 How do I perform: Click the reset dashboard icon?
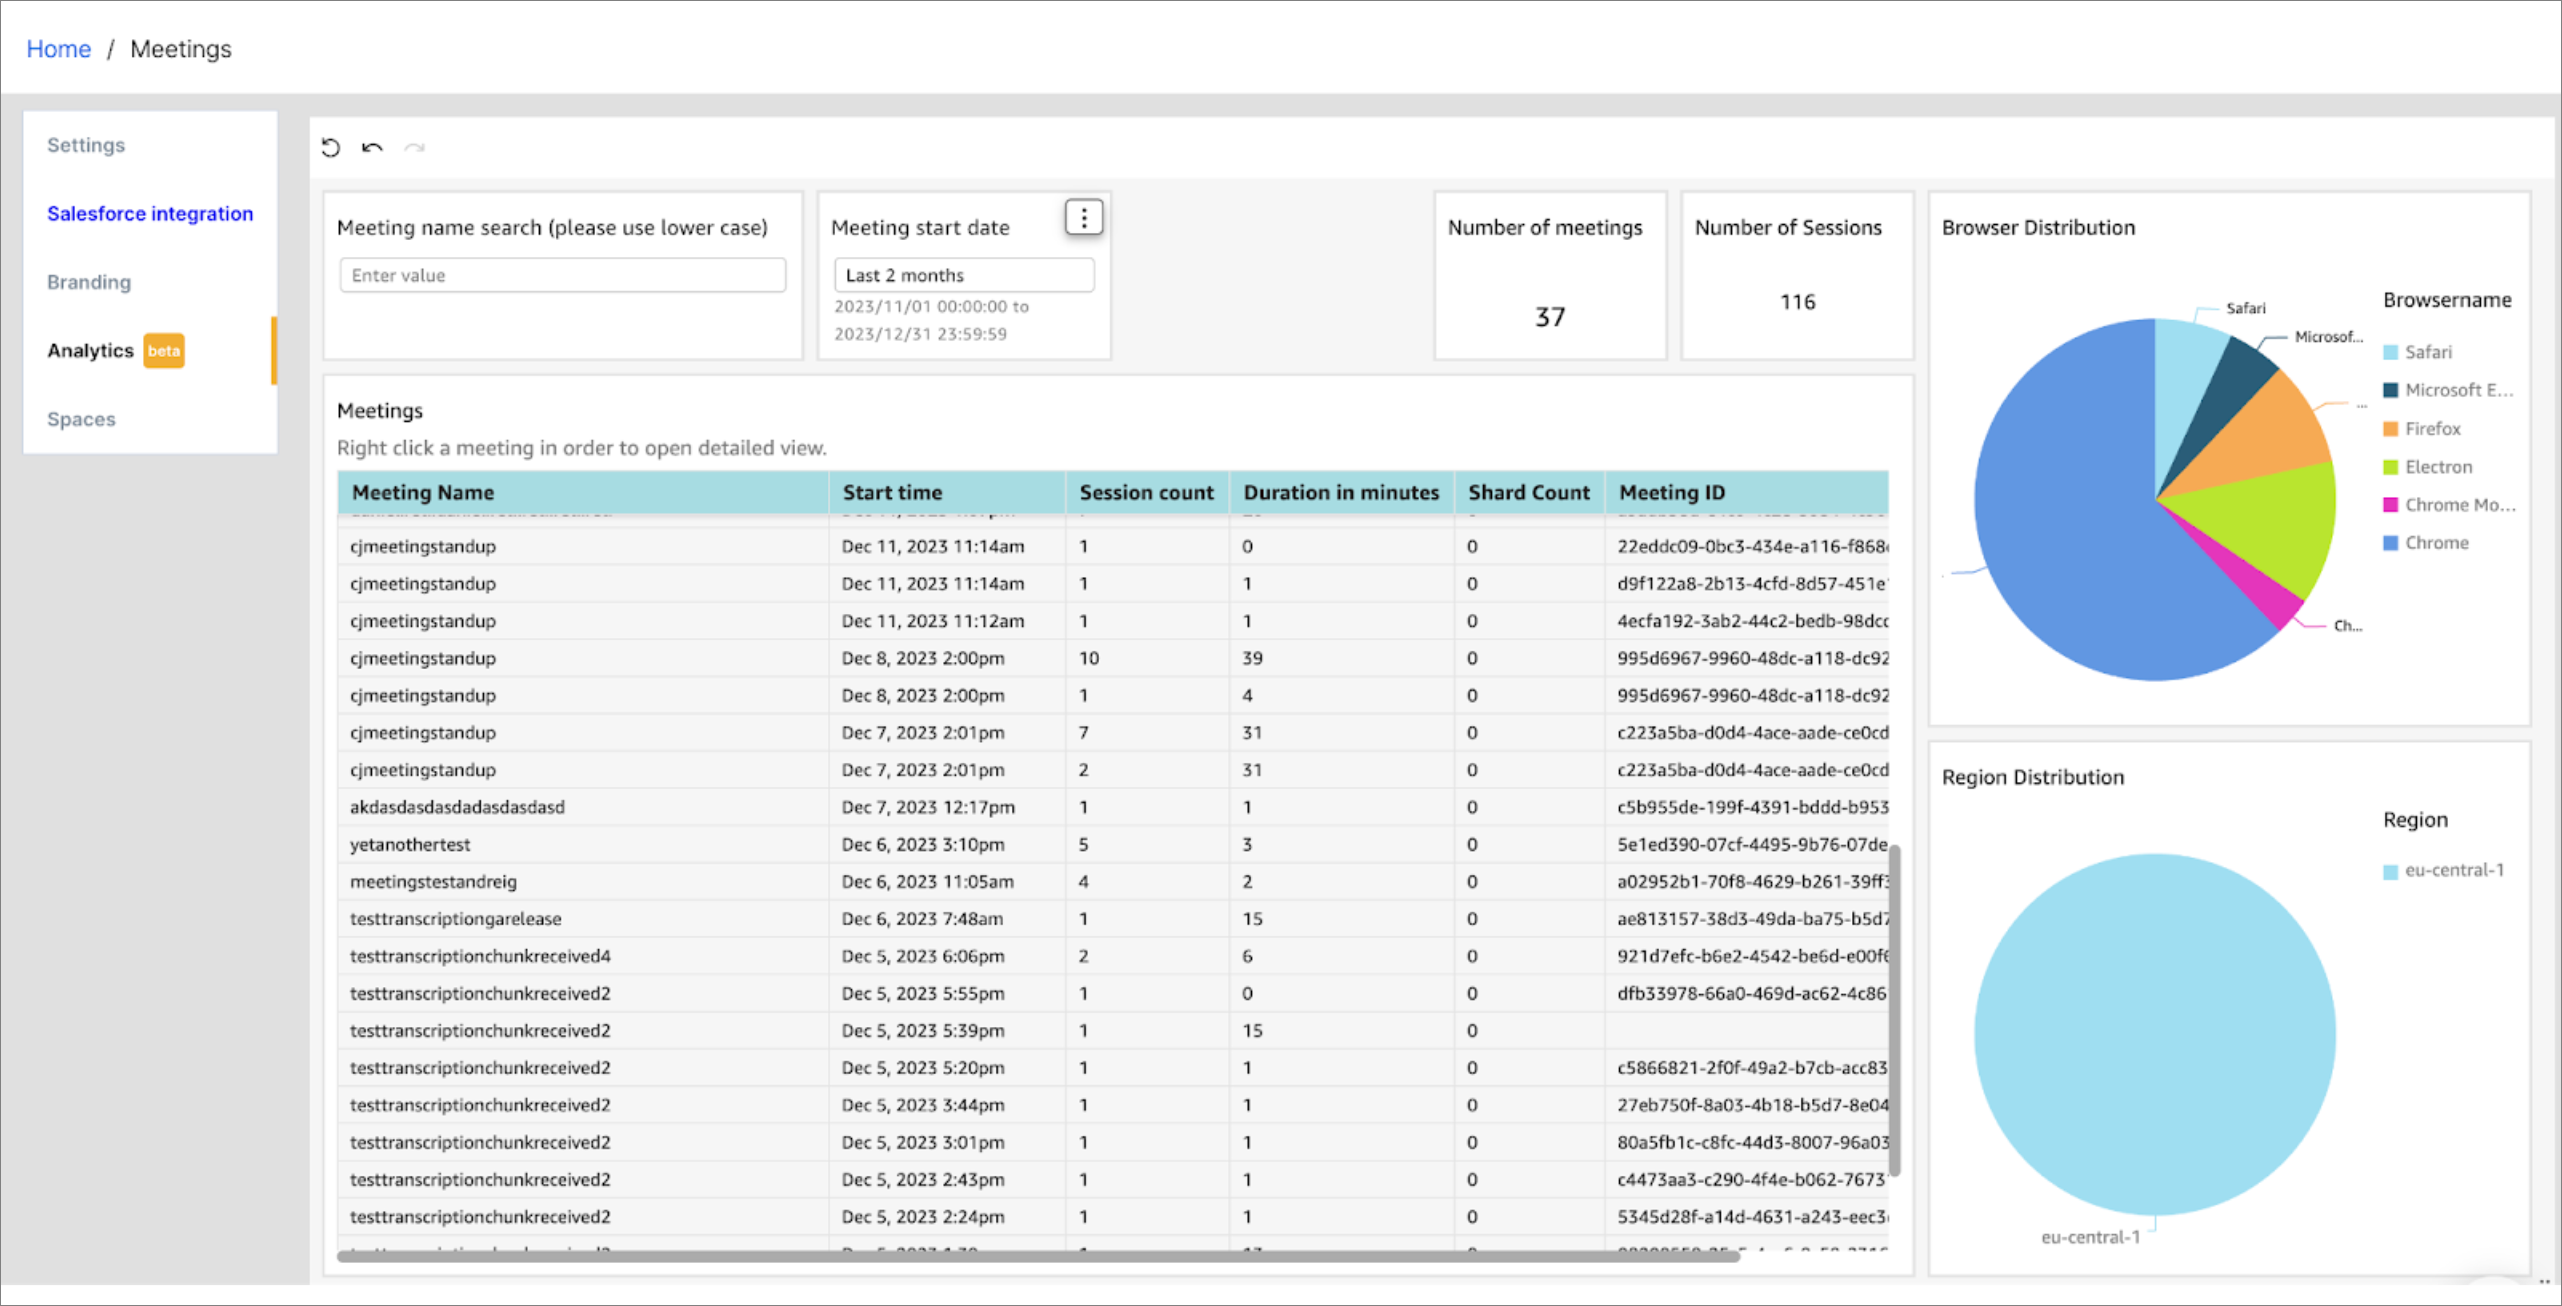(331, 148)
